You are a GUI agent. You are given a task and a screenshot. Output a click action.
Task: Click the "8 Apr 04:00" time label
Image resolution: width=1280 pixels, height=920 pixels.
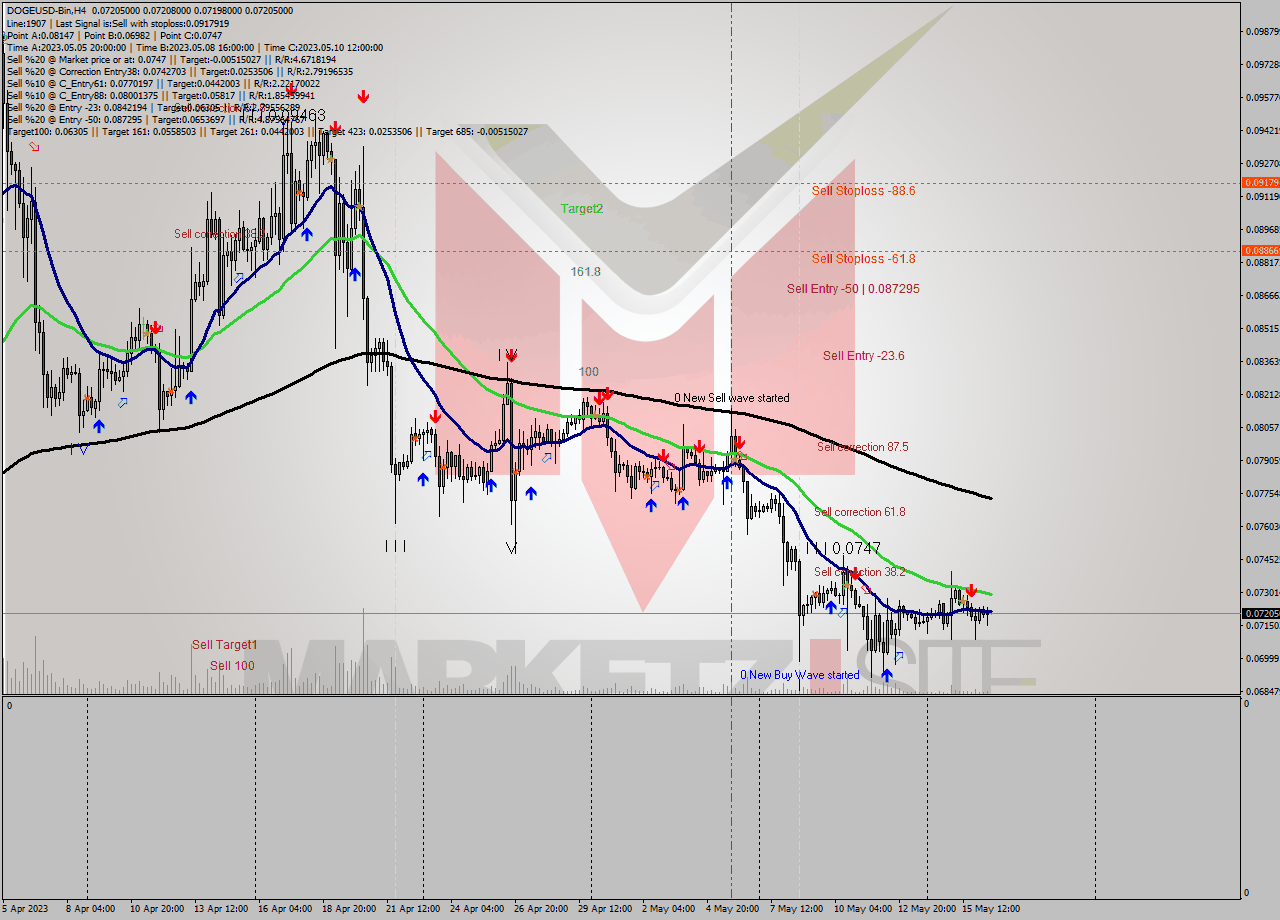90,909
